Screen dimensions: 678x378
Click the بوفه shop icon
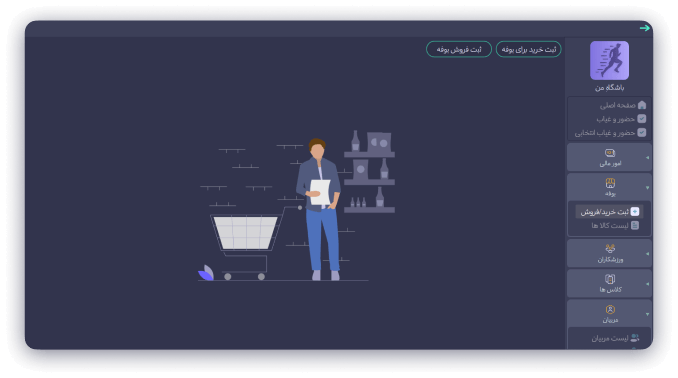pyautogui.click(x=610, y=183)
